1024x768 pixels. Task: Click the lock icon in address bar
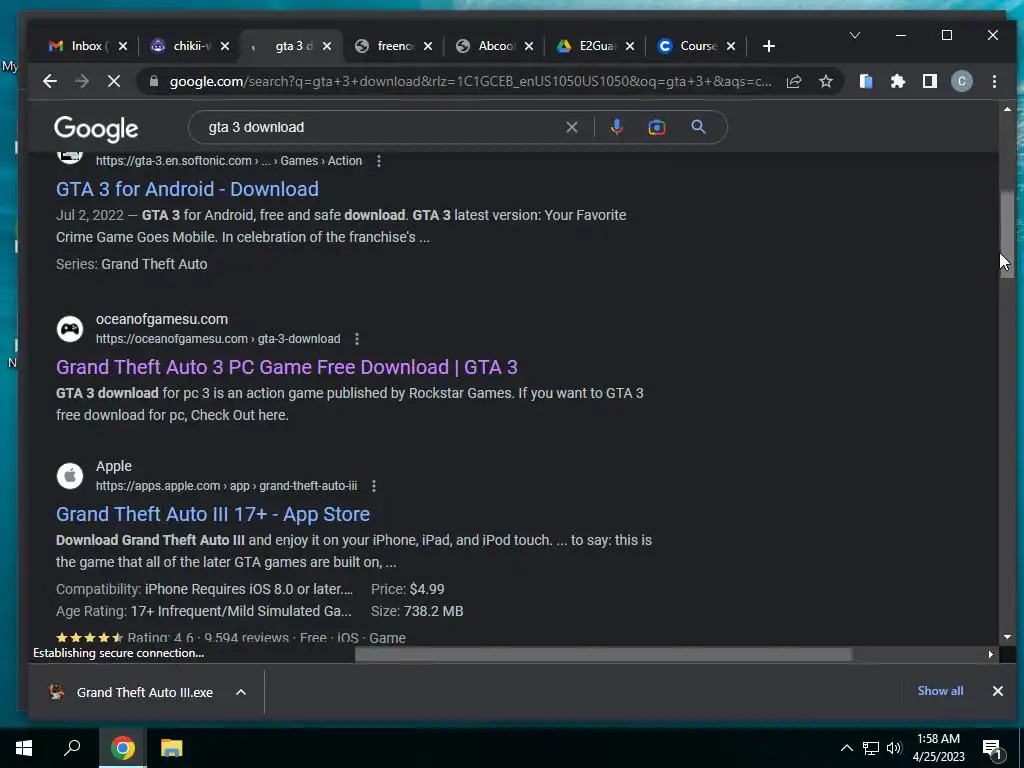point(154,81)
